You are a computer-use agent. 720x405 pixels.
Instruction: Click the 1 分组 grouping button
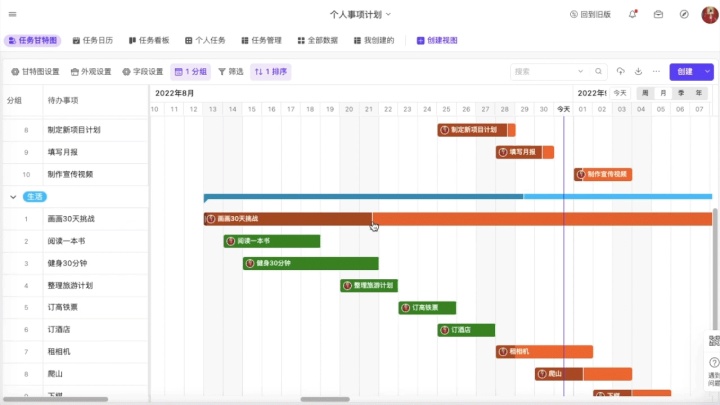[191, 72]
